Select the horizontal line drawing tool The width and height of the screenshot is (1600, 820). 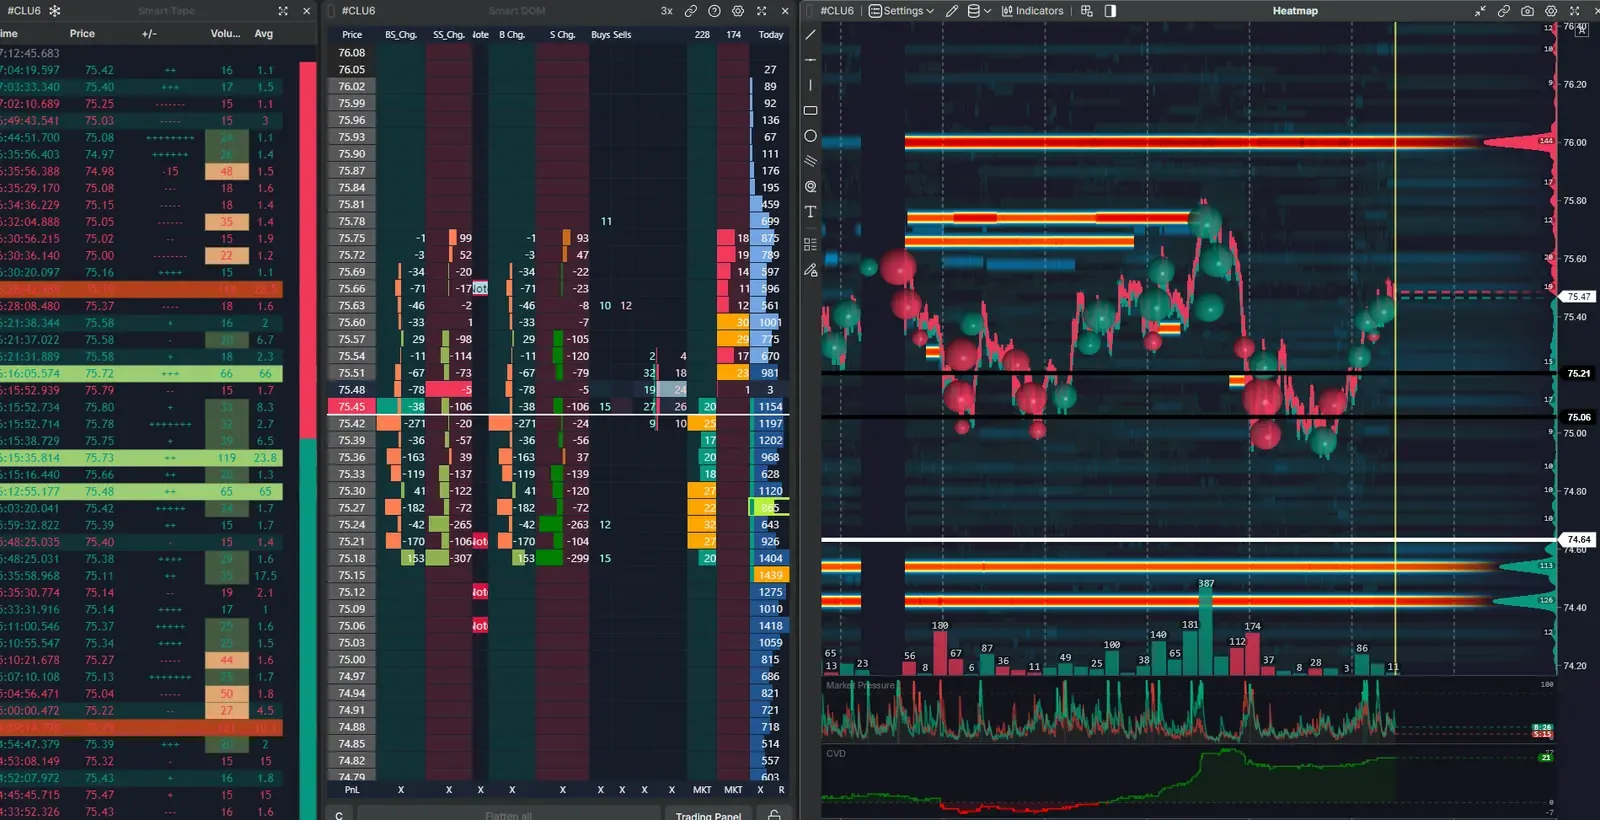pyautogui.click(x=810, y=60)
